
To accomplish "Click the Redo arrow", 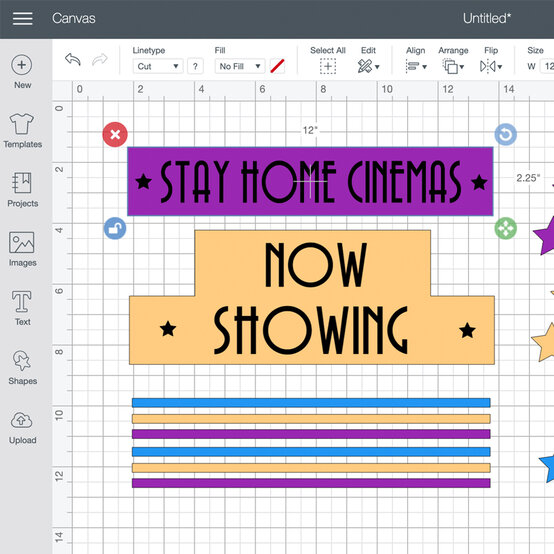I will [x=100, y=59].
